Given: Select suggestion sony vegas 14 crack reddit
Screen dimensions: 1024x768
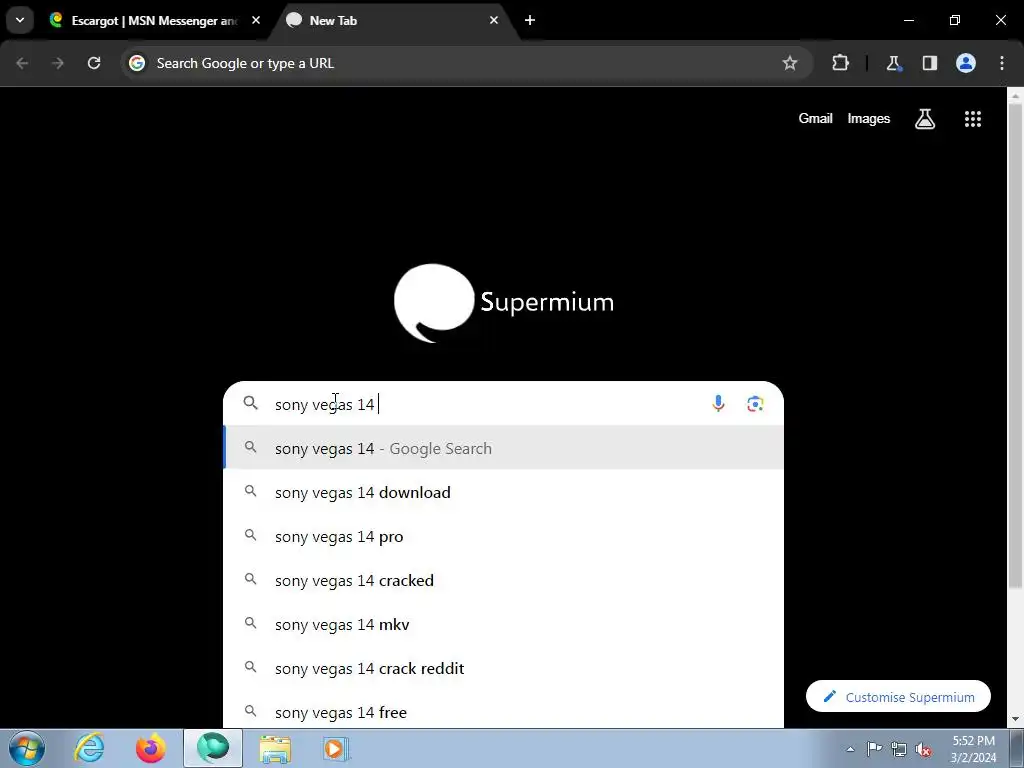Looking at the screenshot, I should (x=504, y=668).
